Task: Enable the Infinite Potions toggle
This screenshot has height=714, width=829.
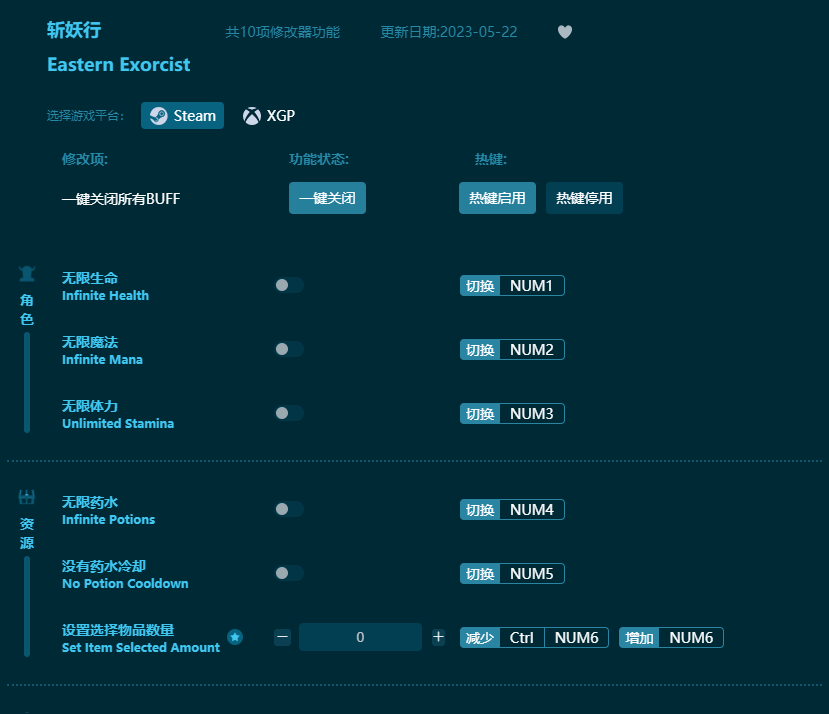Action: pos(289,509)
